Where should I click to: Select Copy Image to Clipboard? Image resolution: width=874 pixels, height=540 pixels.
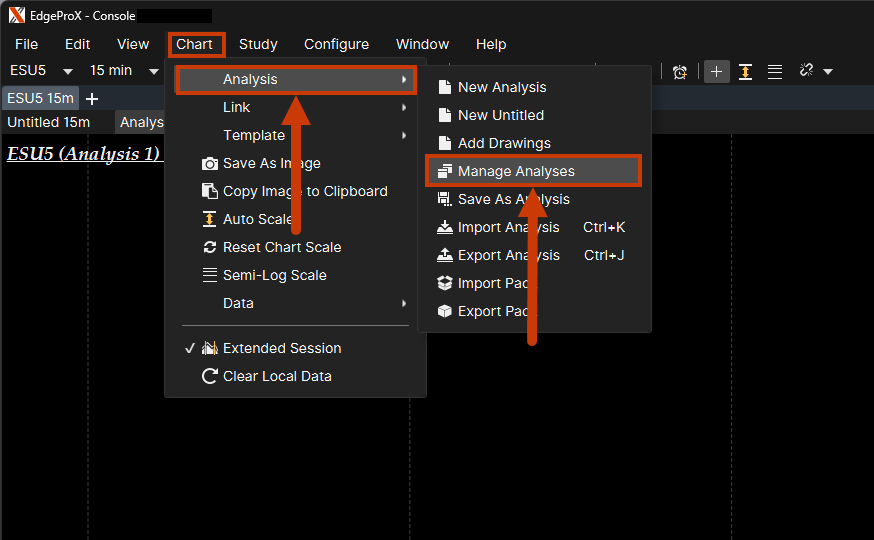[305, 191]
